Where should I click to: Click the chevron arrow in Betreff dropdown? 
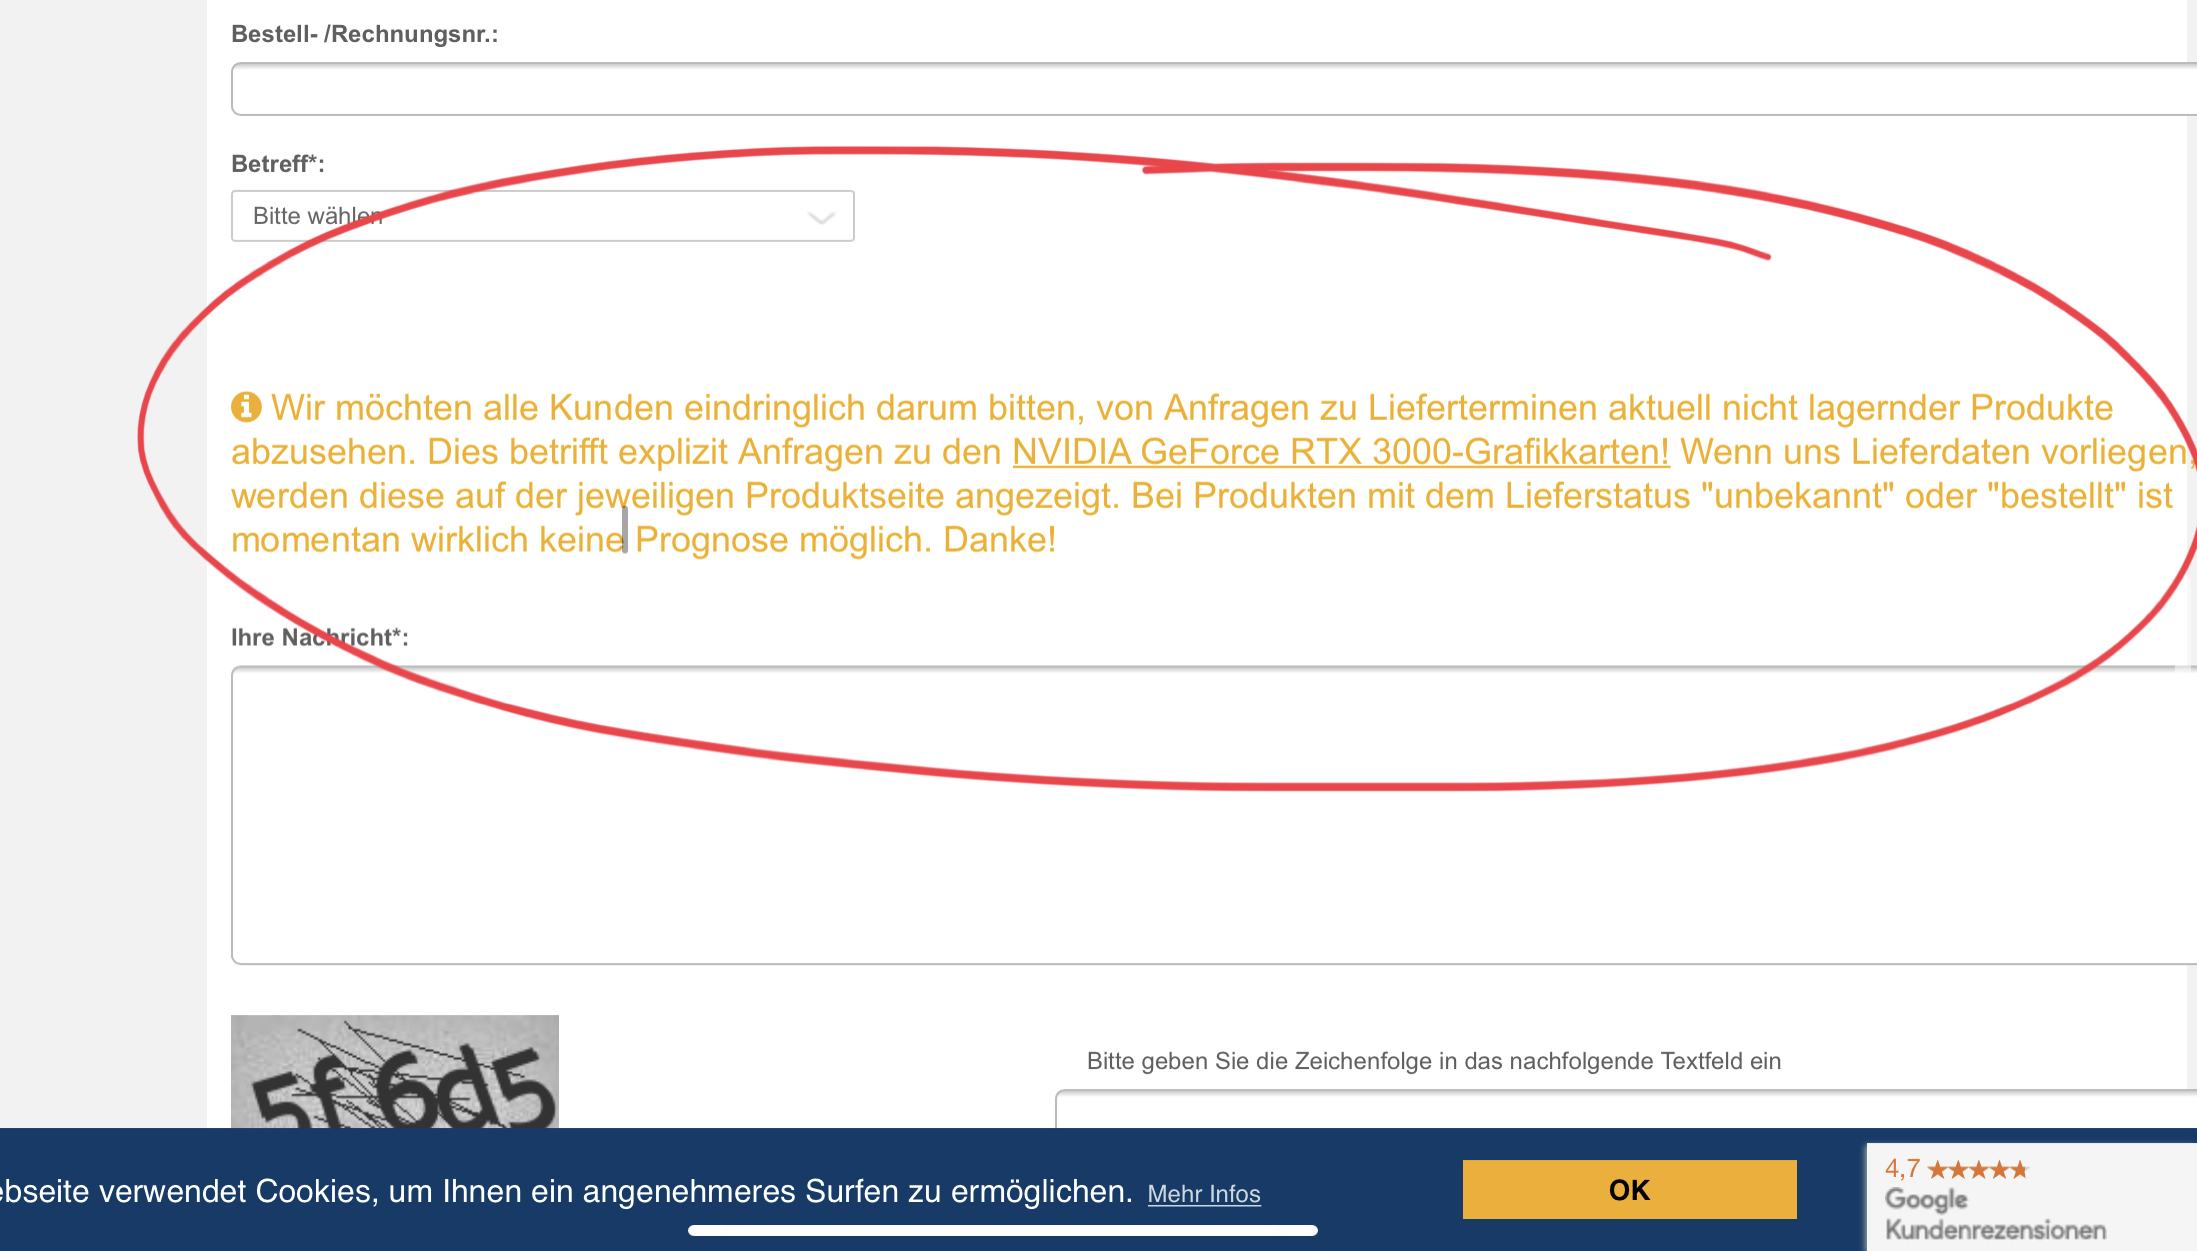point(821,217)
